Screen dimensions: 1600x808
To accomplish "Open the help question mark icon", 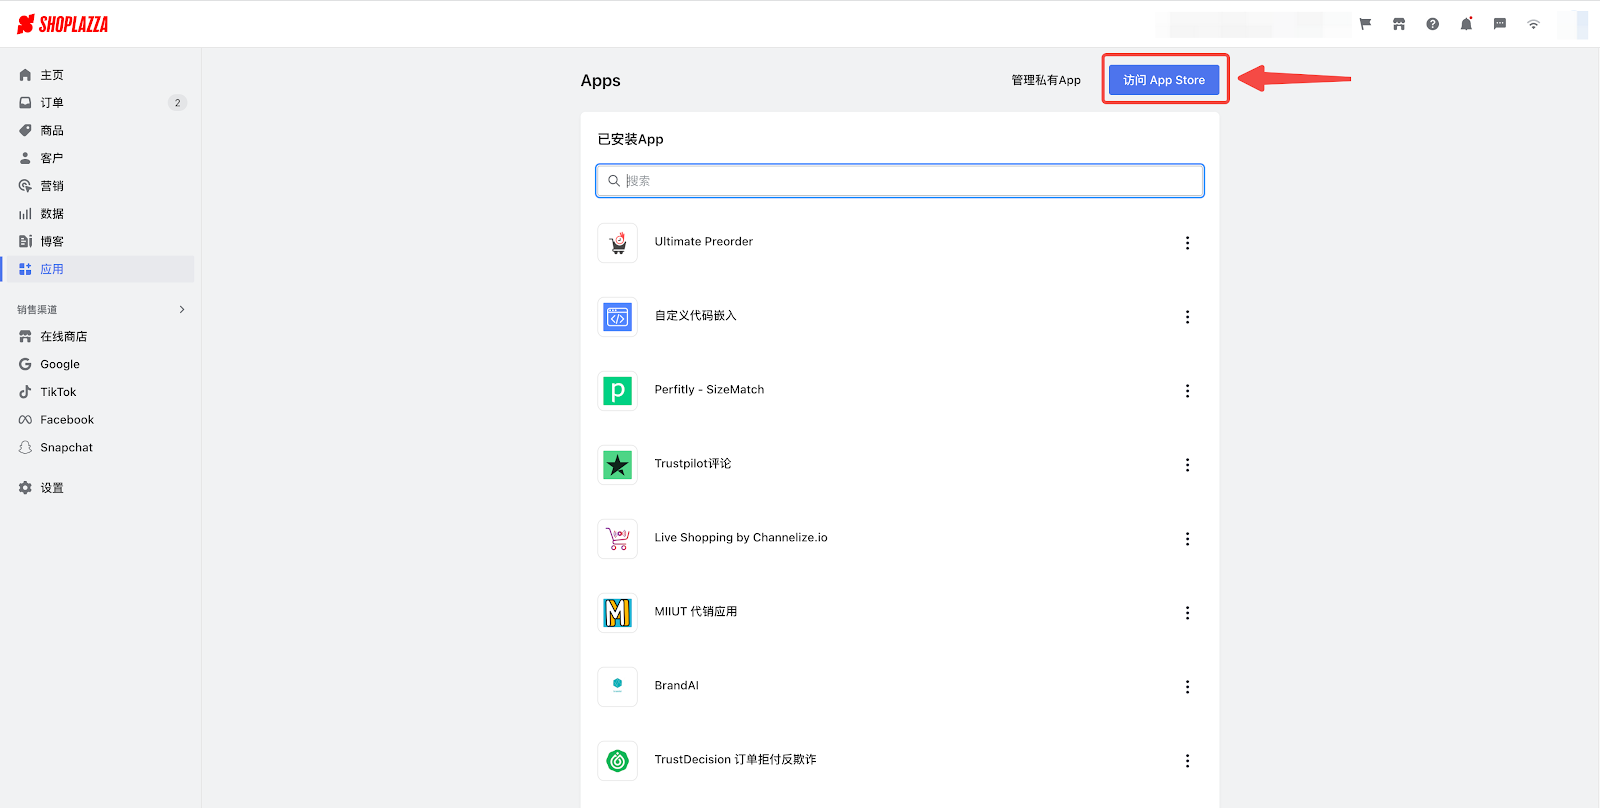I will point(1433,24).
